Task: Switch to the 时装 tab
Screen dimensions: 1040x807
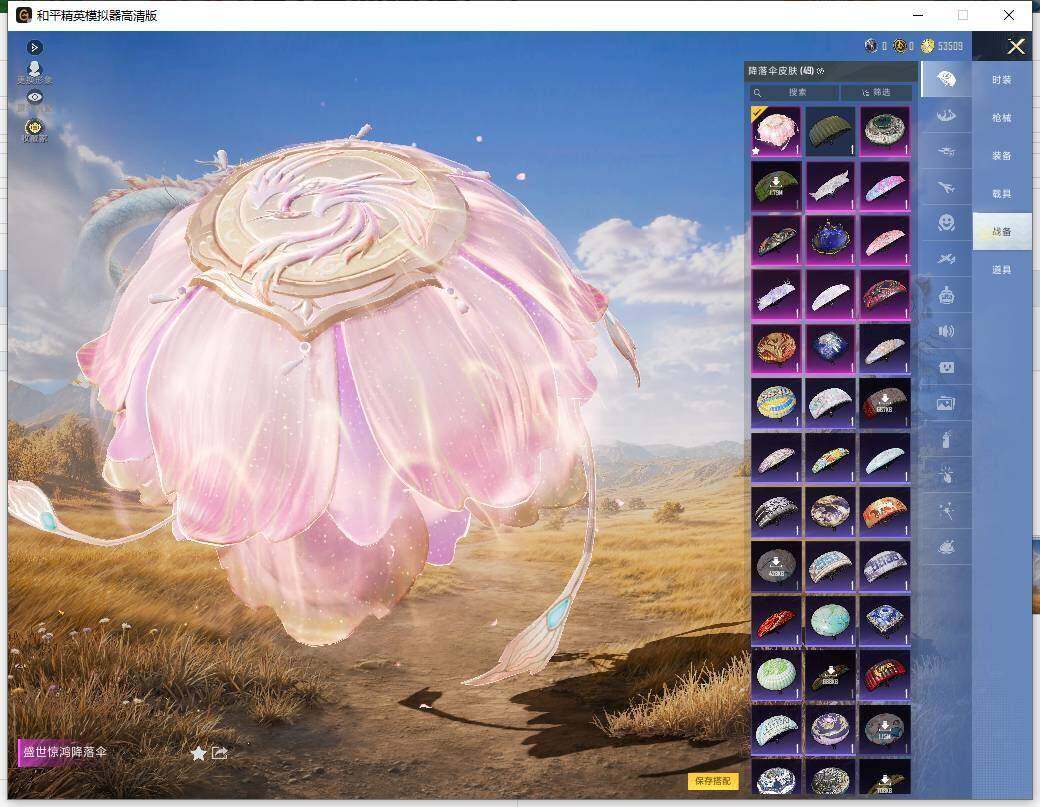Action: (x=1002, y=80)
